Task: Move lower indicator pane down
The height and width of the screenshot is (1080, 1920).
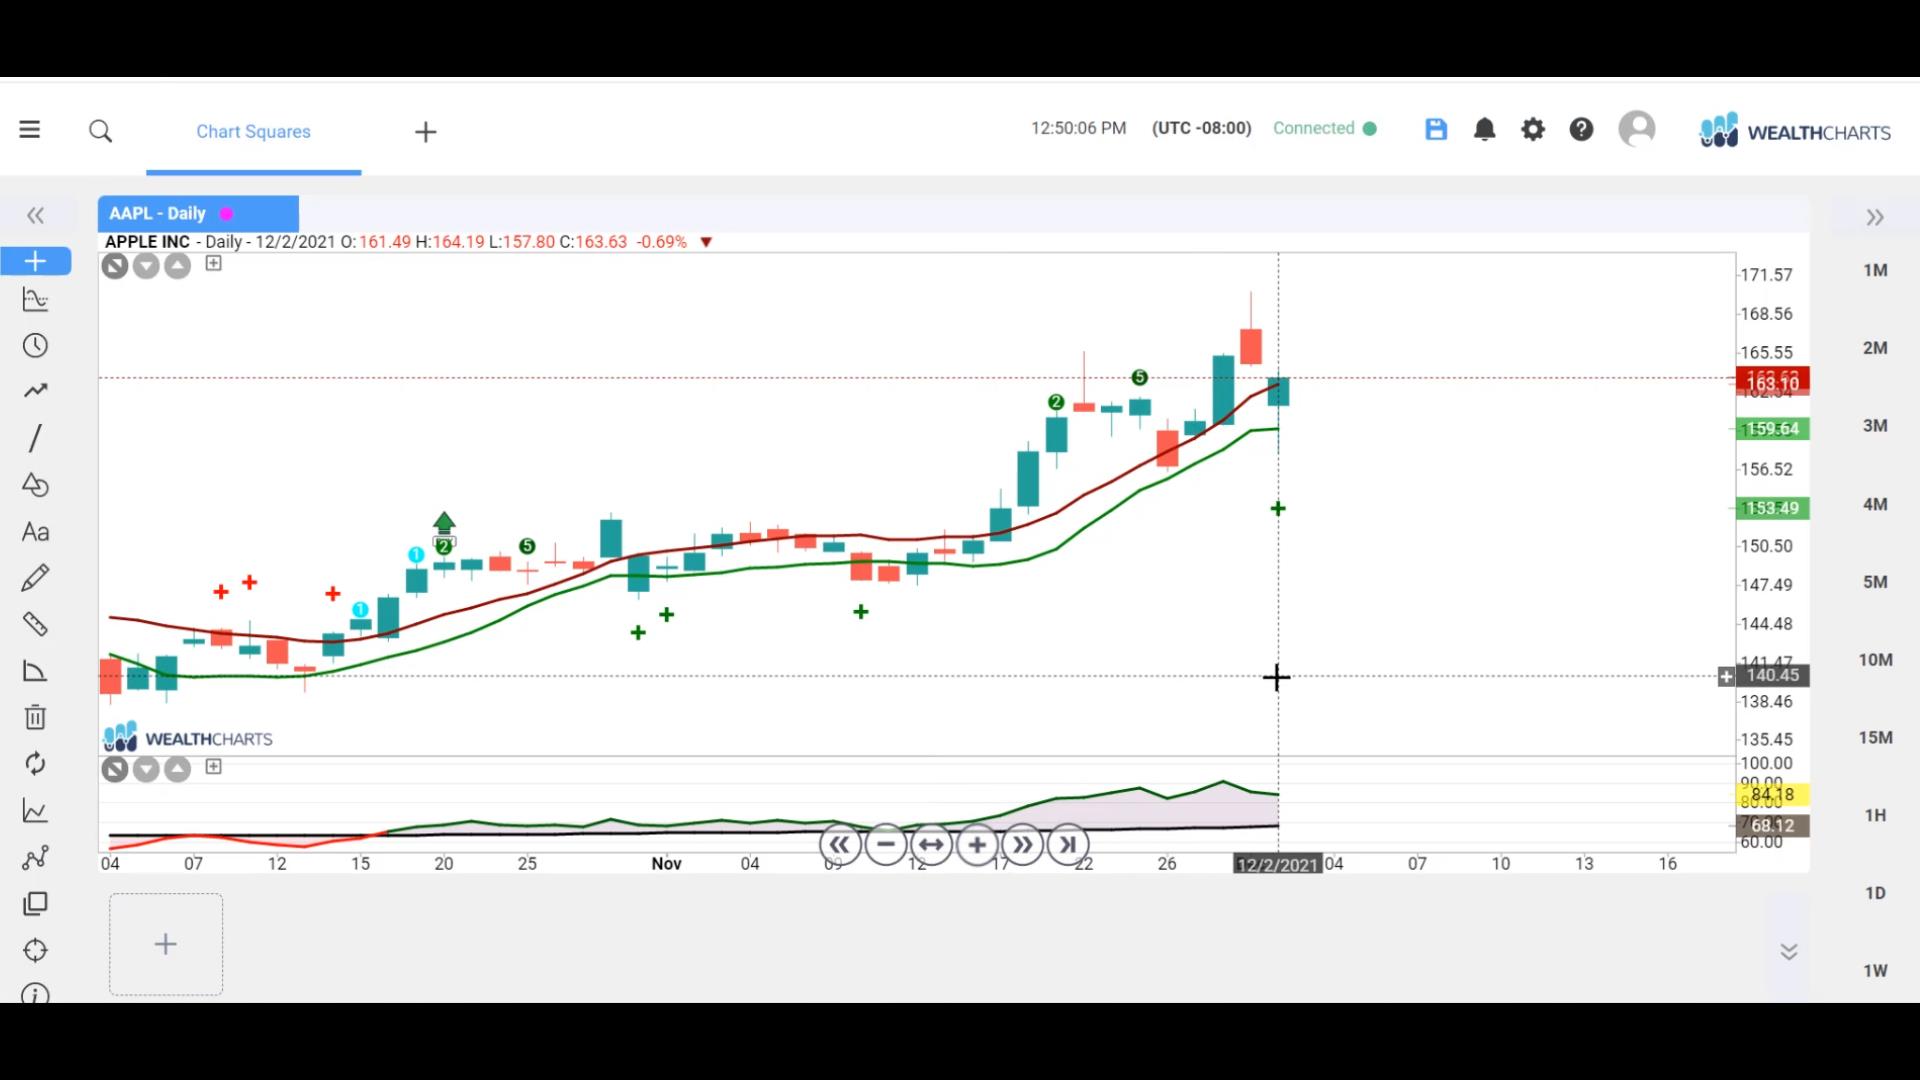Action: [x=146, y=769]
